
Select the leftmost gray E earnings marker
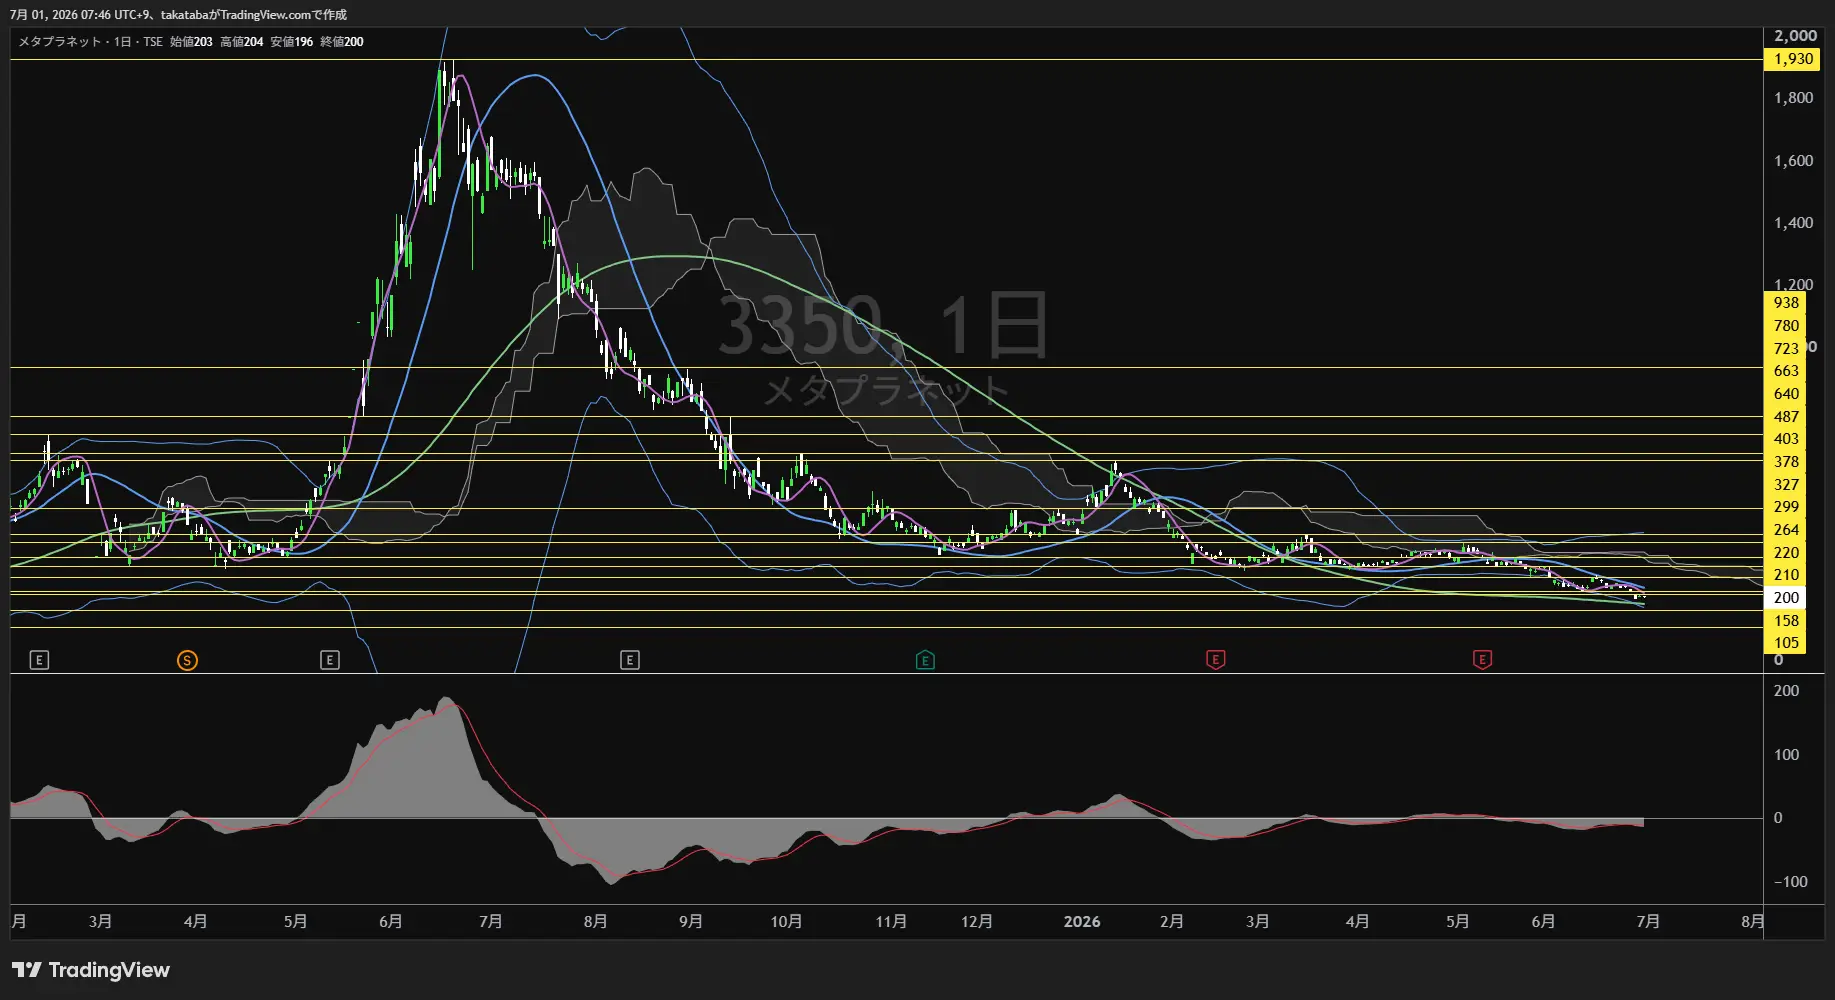(x=39, y=660)
